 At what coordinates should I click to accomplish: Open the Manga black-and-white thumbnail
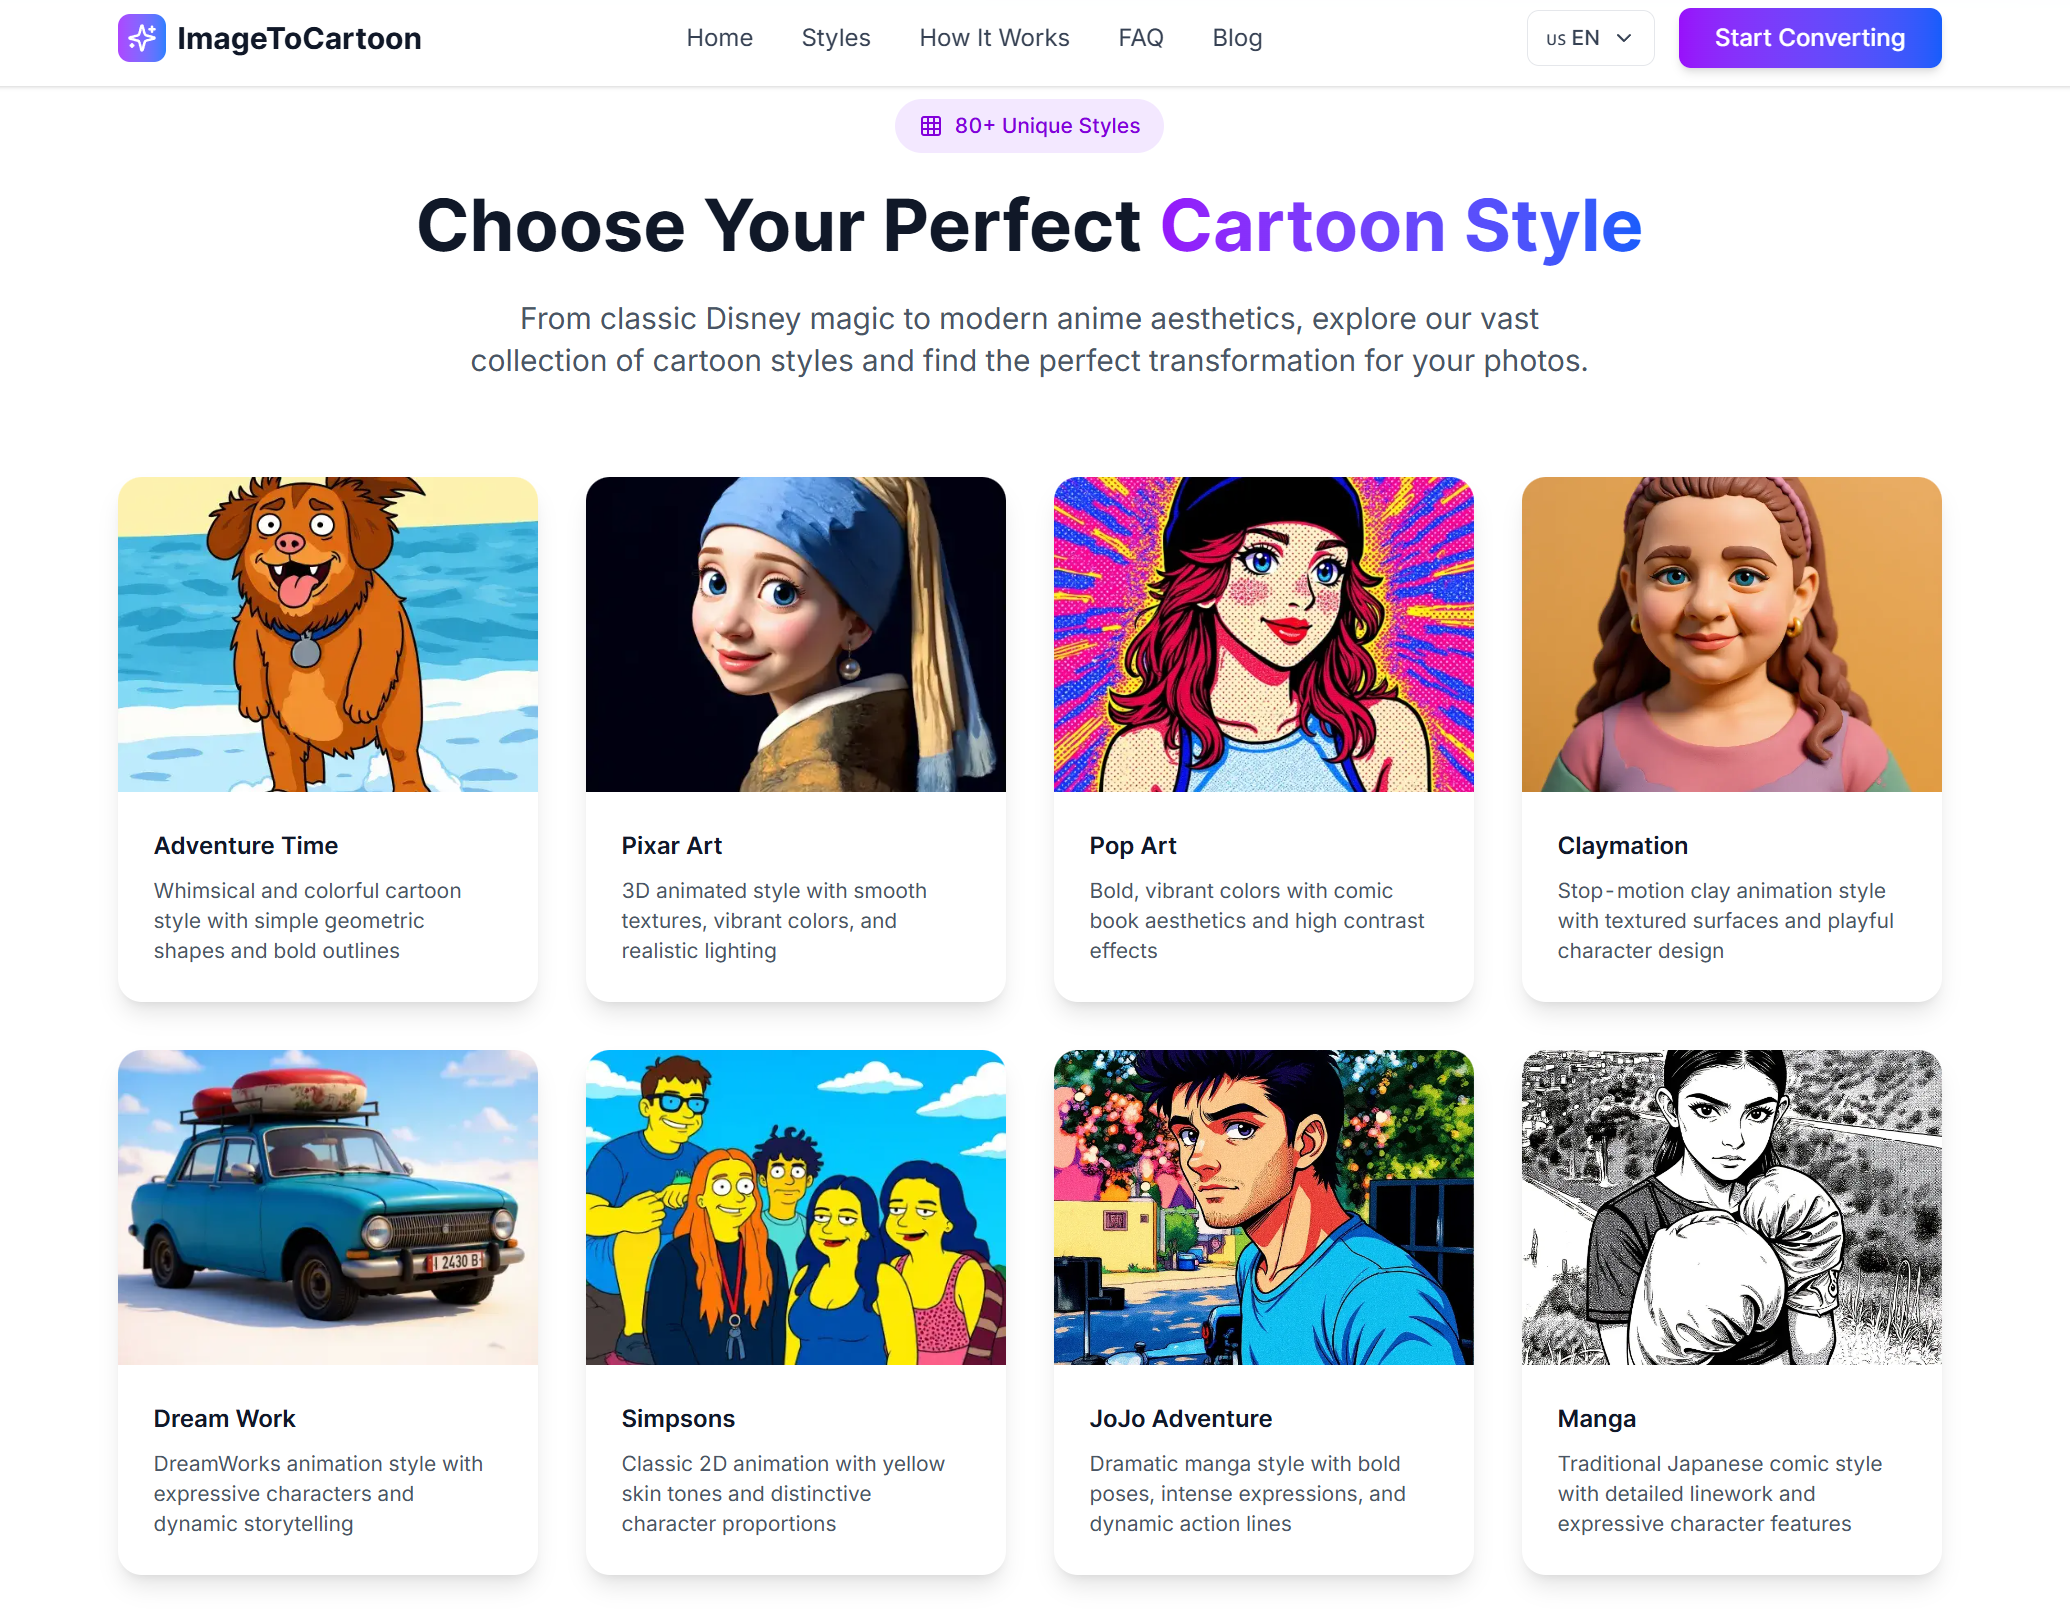point(1732,1207)
